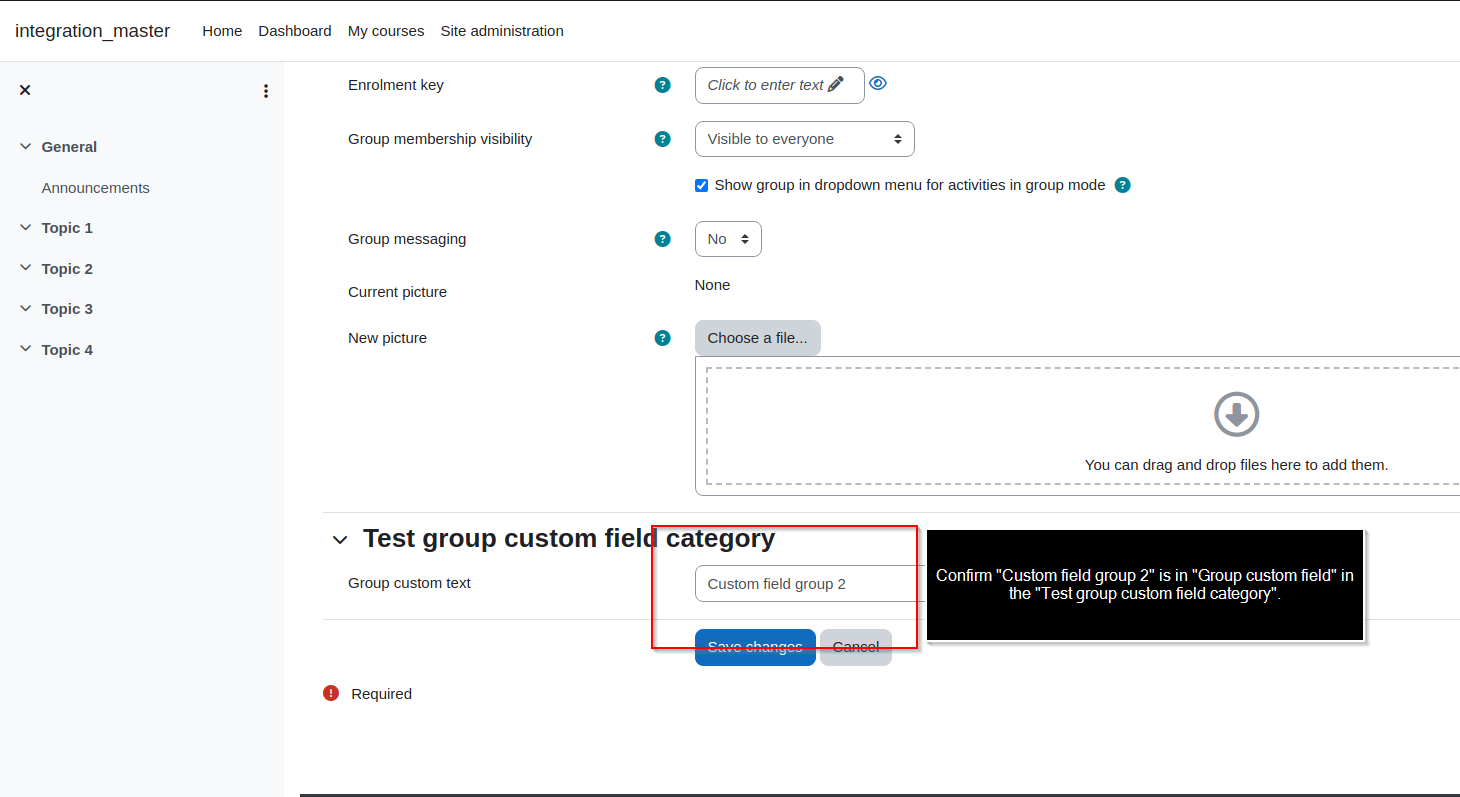Screen dimensions: 1460x797
Task: Expand Topic 3 chevron in course index
Action: [x=25, y=308]
